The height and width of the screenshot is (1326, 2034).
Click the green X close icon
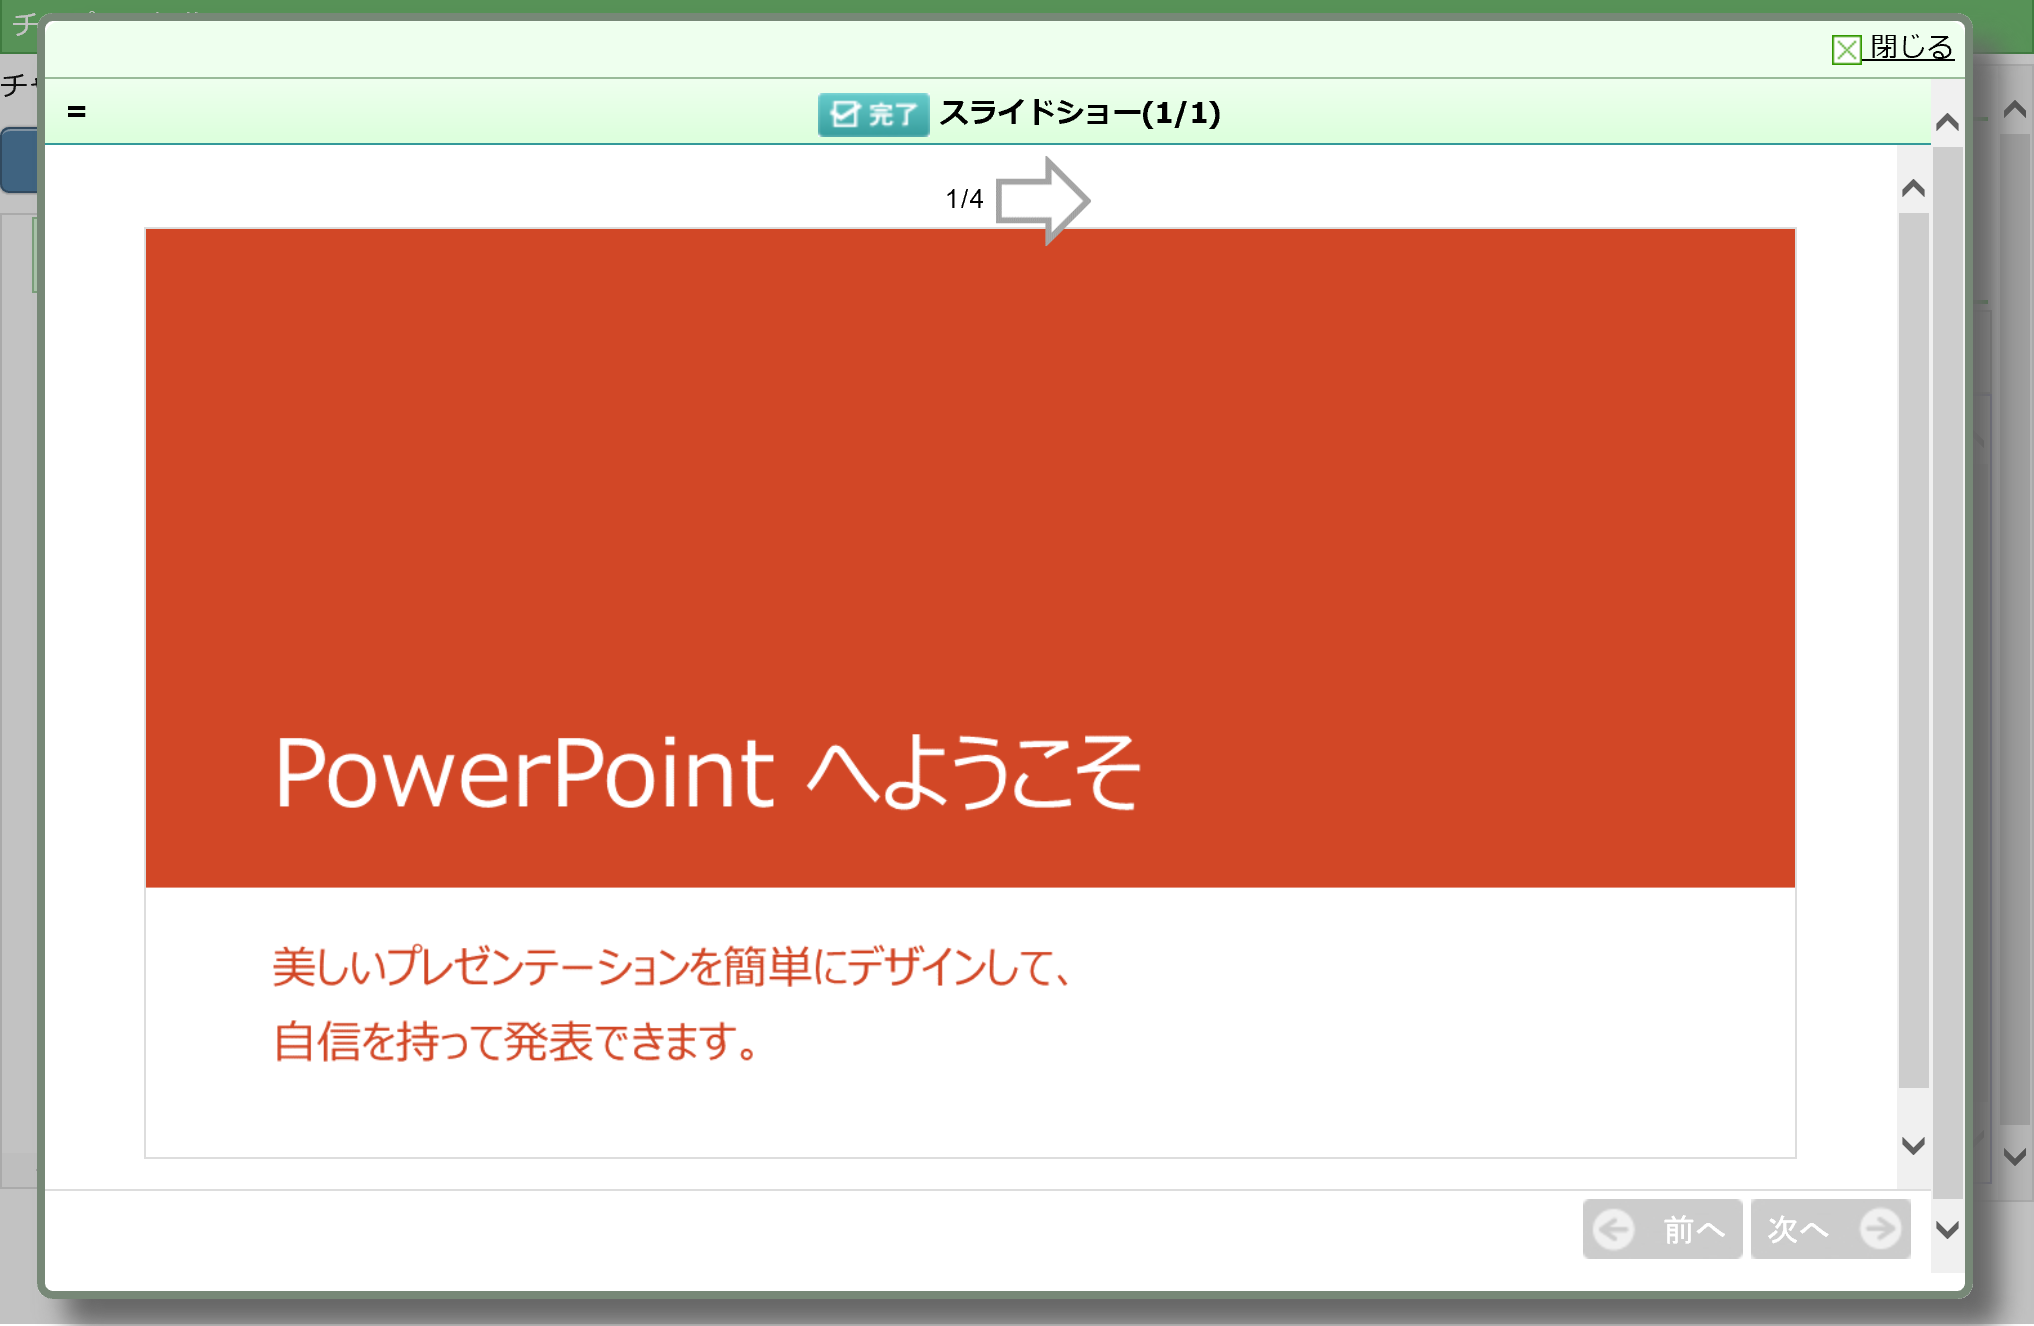(1846, 49)
